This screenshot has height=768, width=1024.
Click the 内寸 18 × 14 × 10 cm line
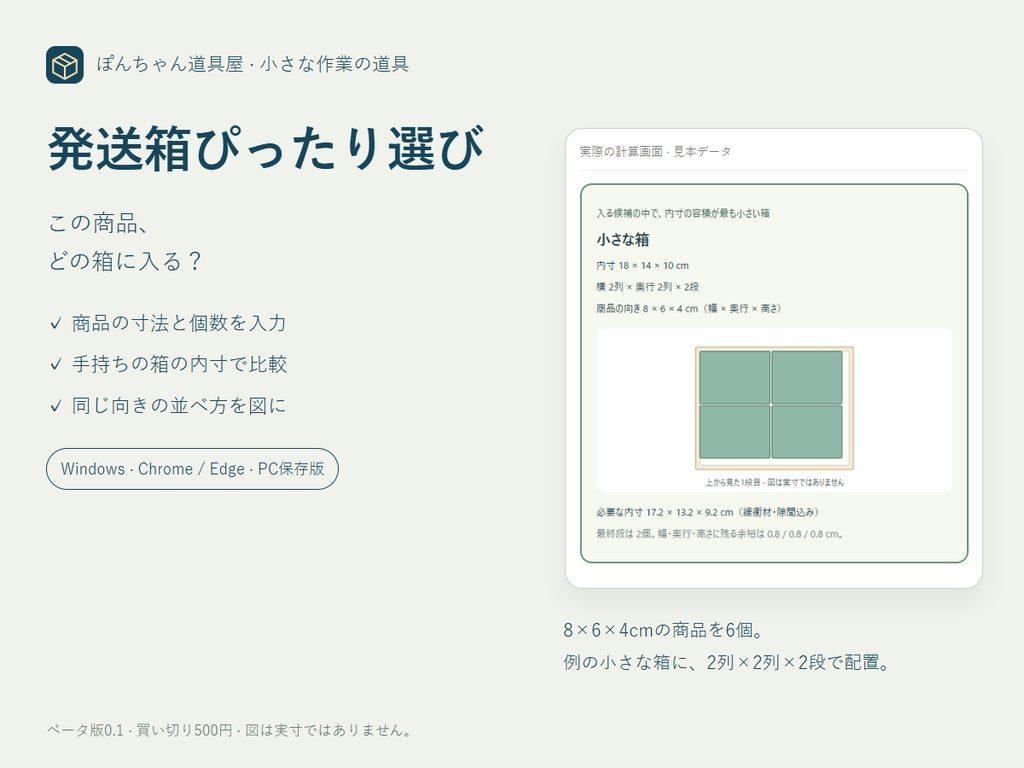coord(642,265)
